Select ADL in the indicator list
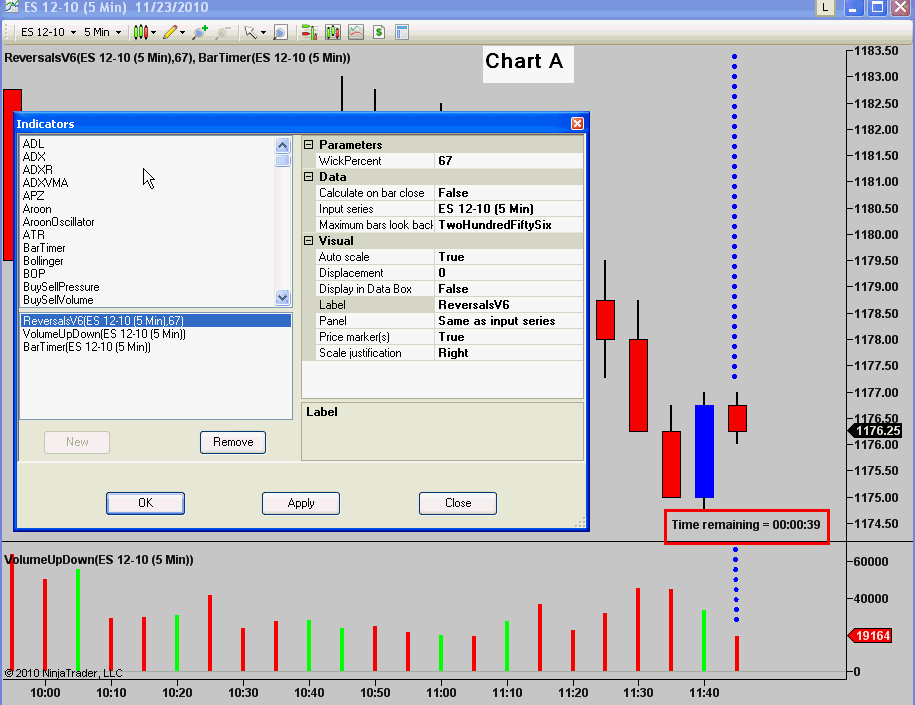Screen dimensions: 915x705 pyautogui.click(x=33, y=144)
